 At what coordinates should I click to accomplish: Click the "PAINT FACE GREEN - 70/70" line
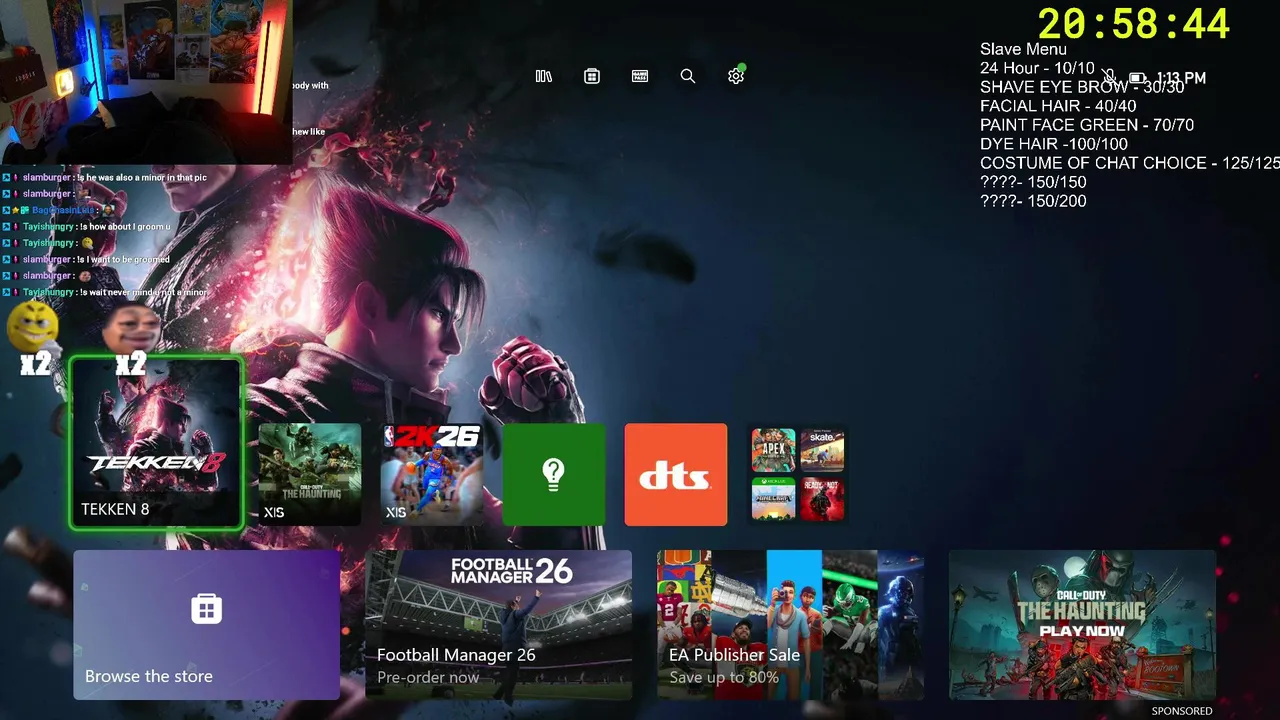[1087, 125]
